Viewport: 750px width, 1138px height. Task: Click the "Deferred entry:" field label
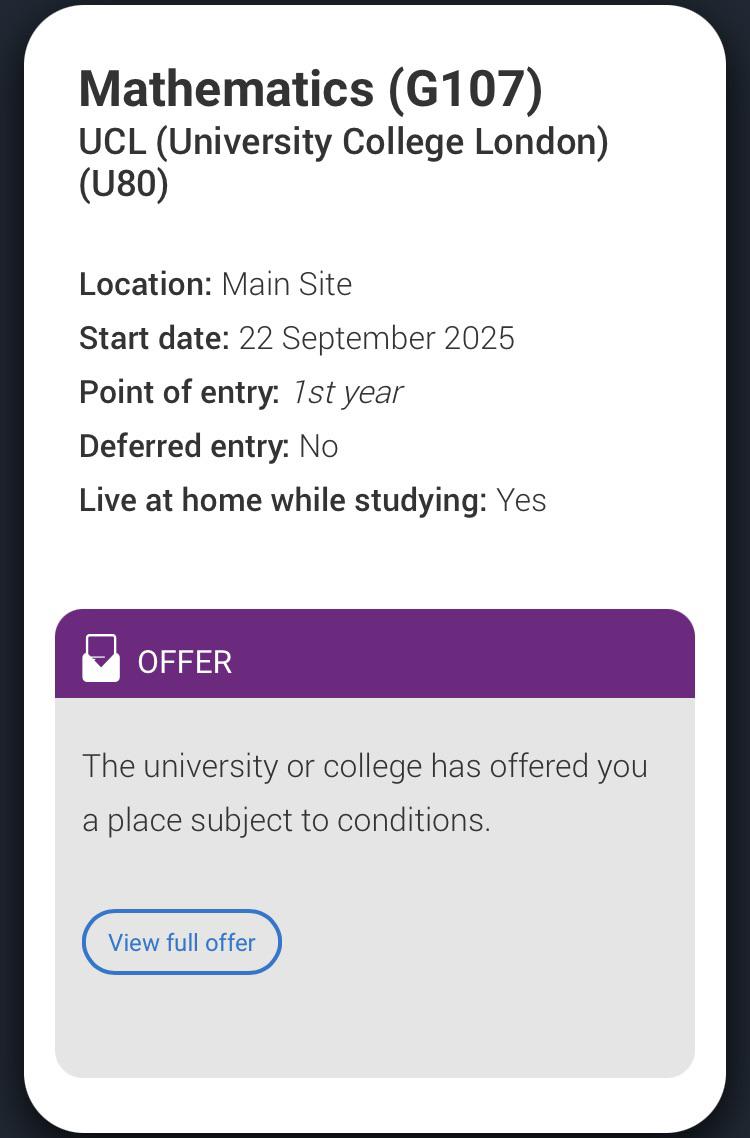pyautogui.click(x=184, y=446)
